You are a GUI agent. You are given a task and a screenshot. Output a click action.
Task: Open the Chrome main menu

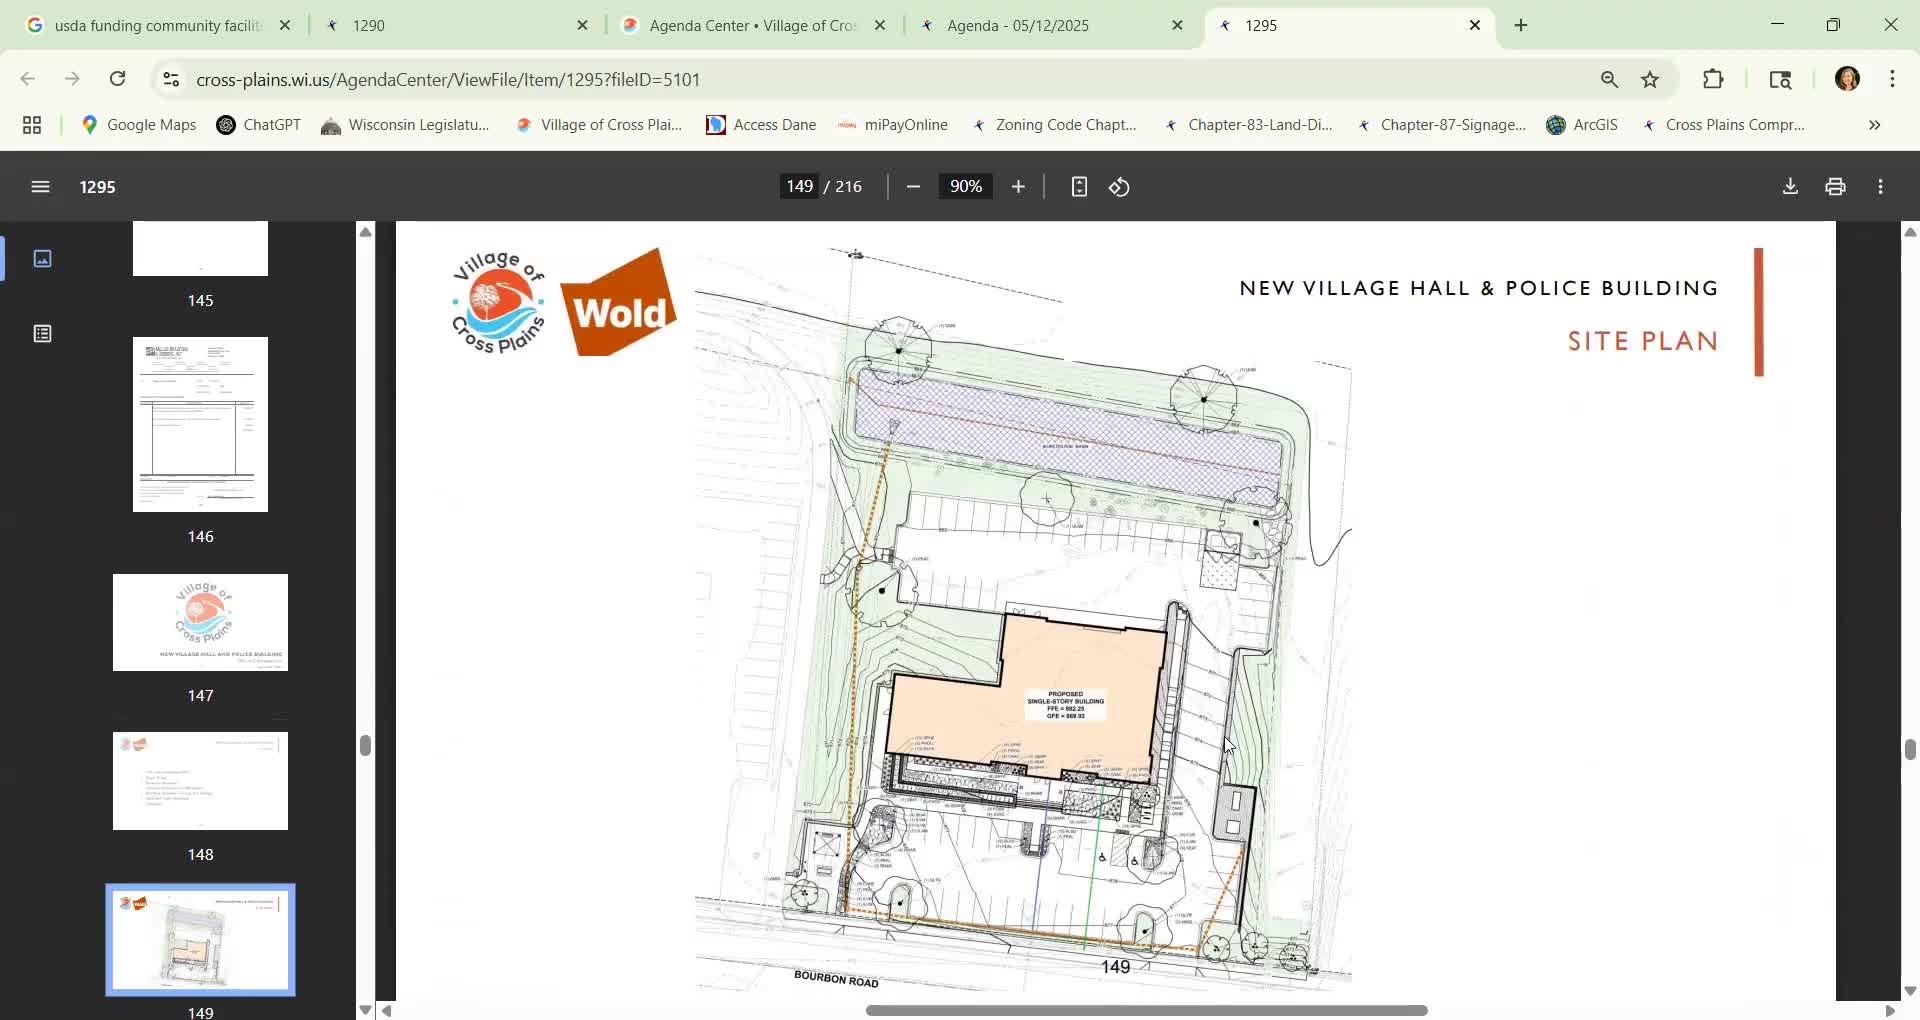click(1893, 79)
